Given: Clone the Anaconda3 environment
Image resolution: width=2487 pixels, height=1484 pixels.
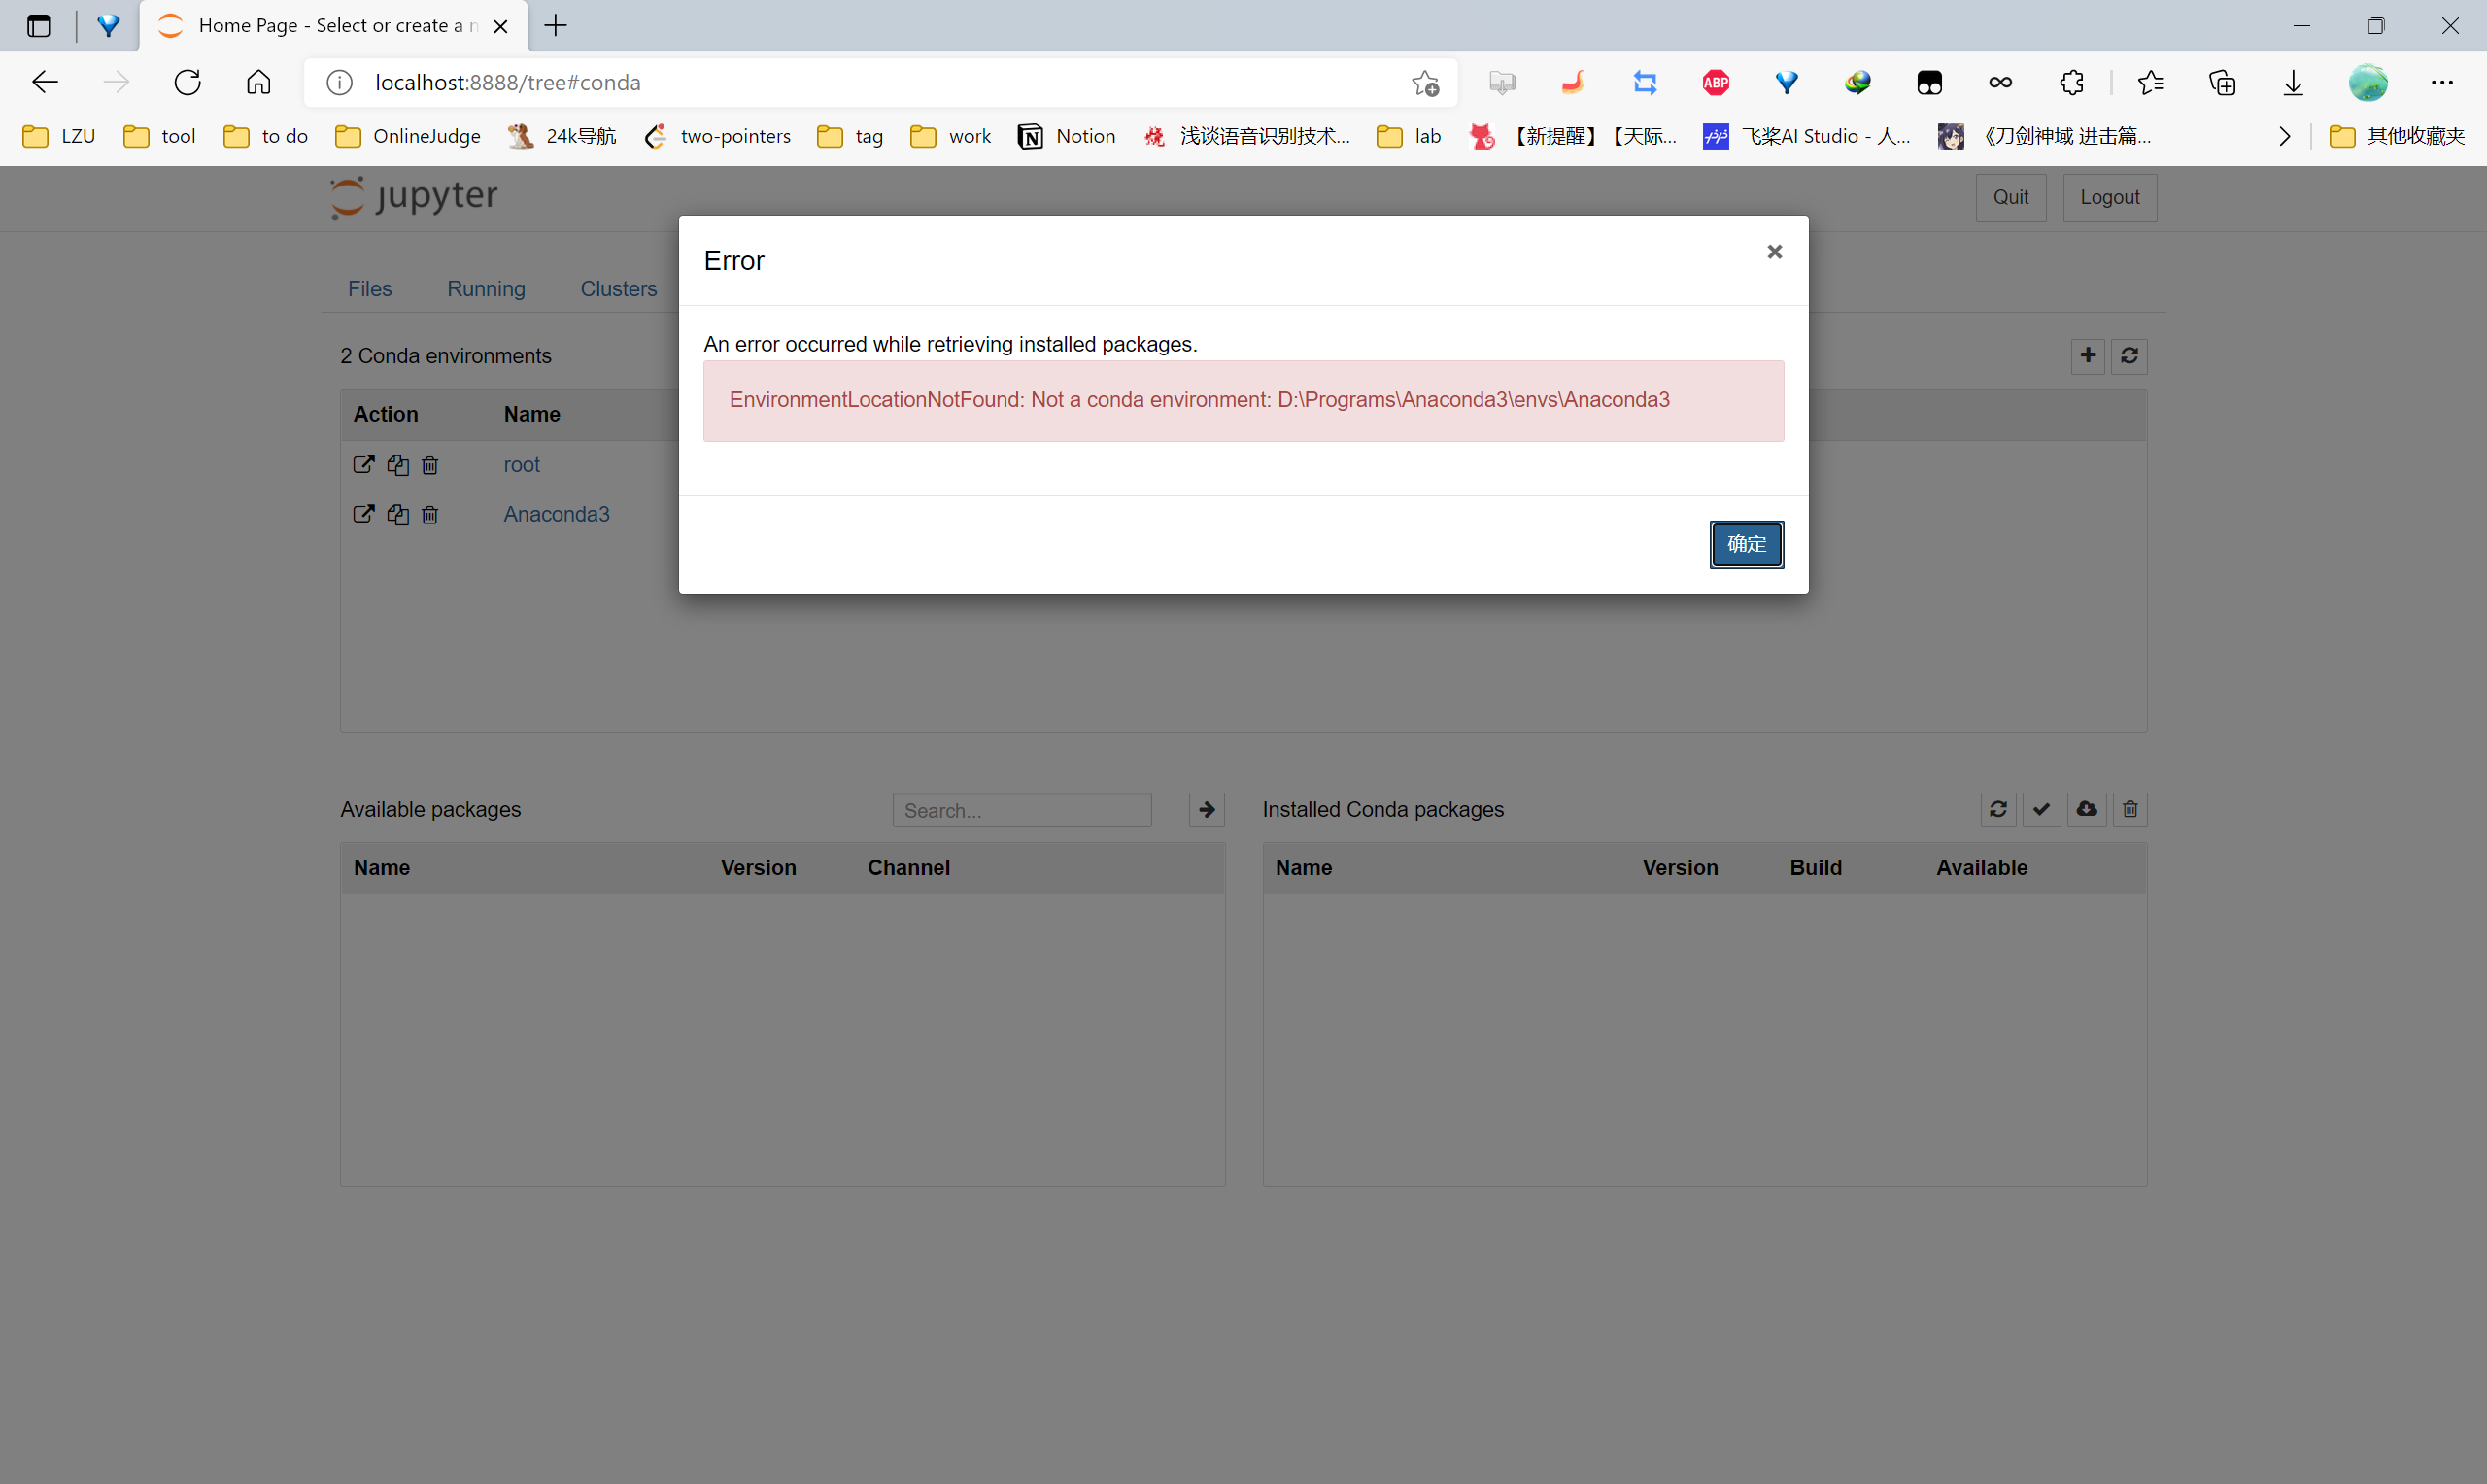Looking at the screenshot, I should coord(398,515).
